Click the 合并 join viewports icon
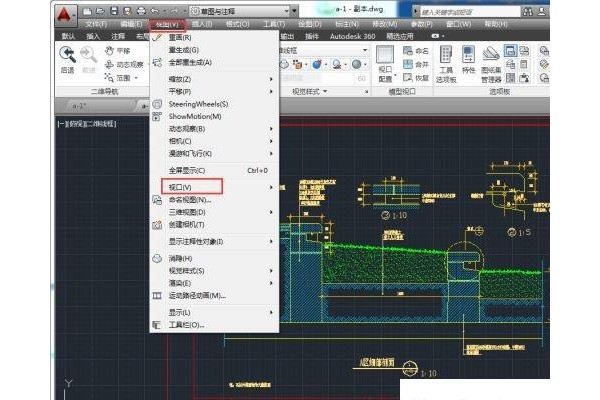This screenshot has height=400, width=600. point(416,64)
